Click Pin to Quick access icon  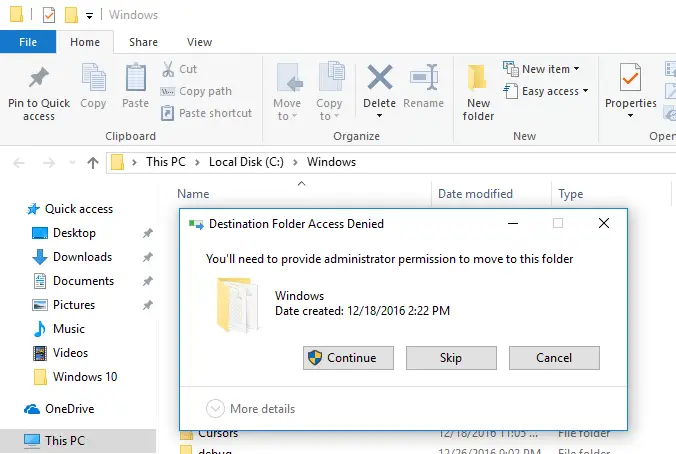click(x=39, y=78)
